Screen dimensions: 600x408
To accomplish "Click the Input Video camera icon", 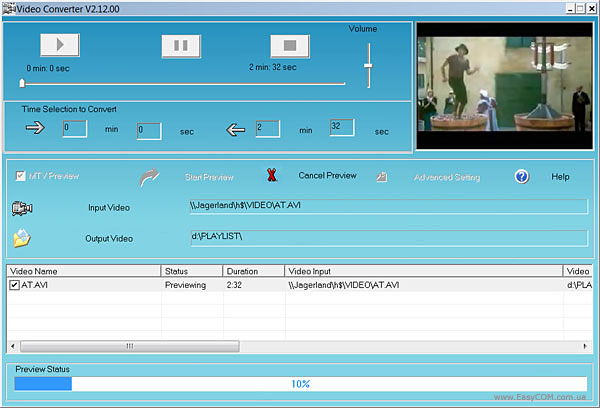I will point(22,208).
